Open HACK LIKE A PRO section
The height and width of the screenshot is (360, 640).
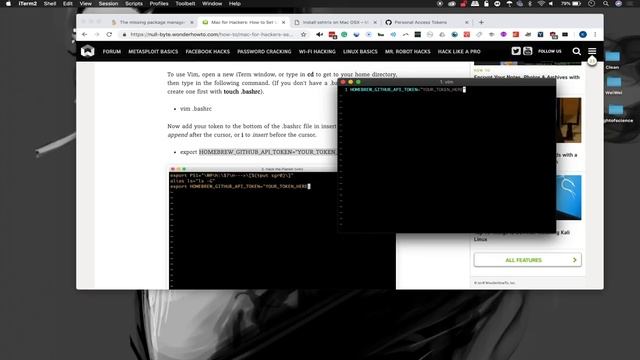(x=459, y=52)
